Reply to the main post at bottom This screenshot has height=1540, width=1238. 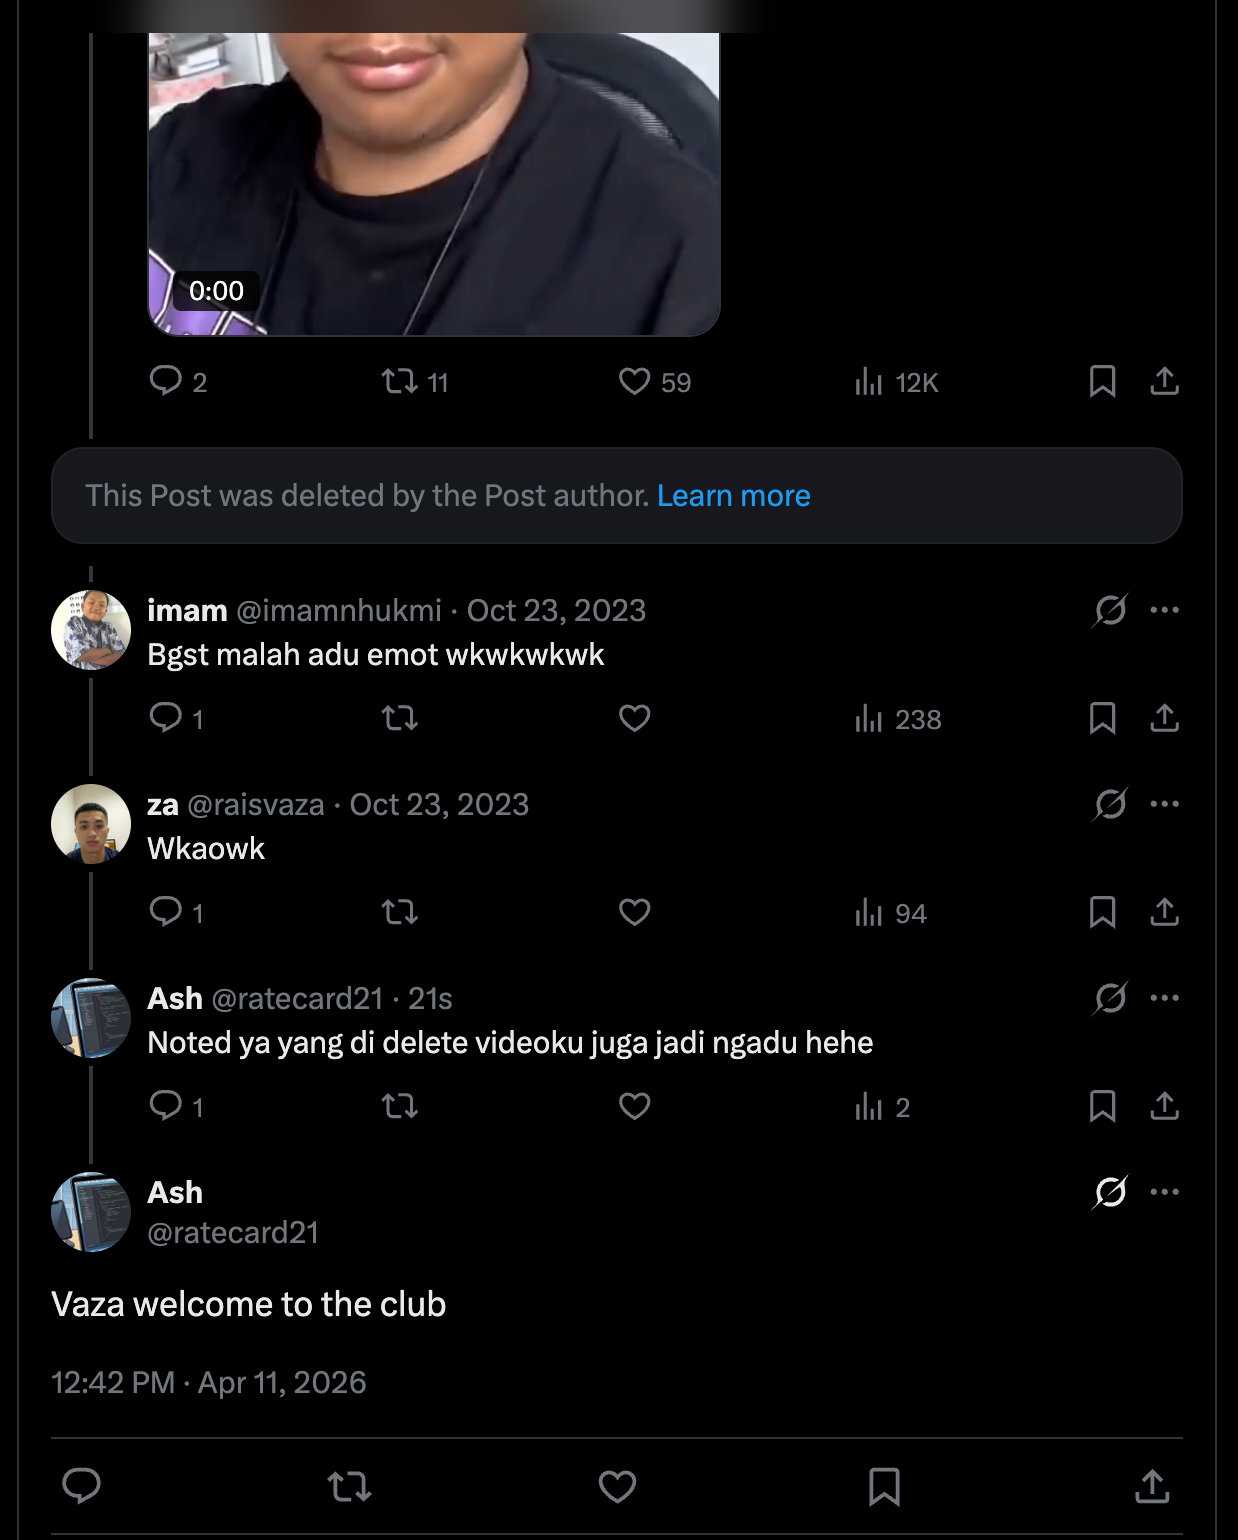(81, 1486)
